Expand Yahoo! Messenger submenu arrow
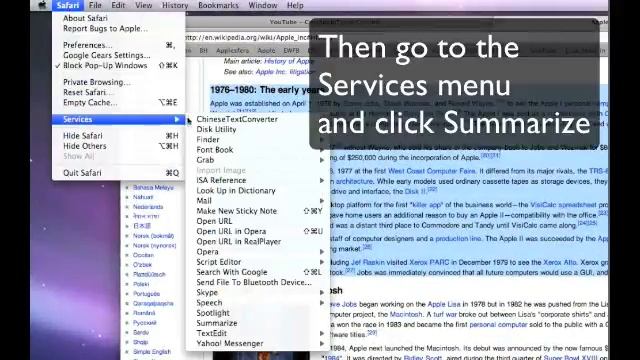Viewport: 640px width, 360px height. click(322, 344)
